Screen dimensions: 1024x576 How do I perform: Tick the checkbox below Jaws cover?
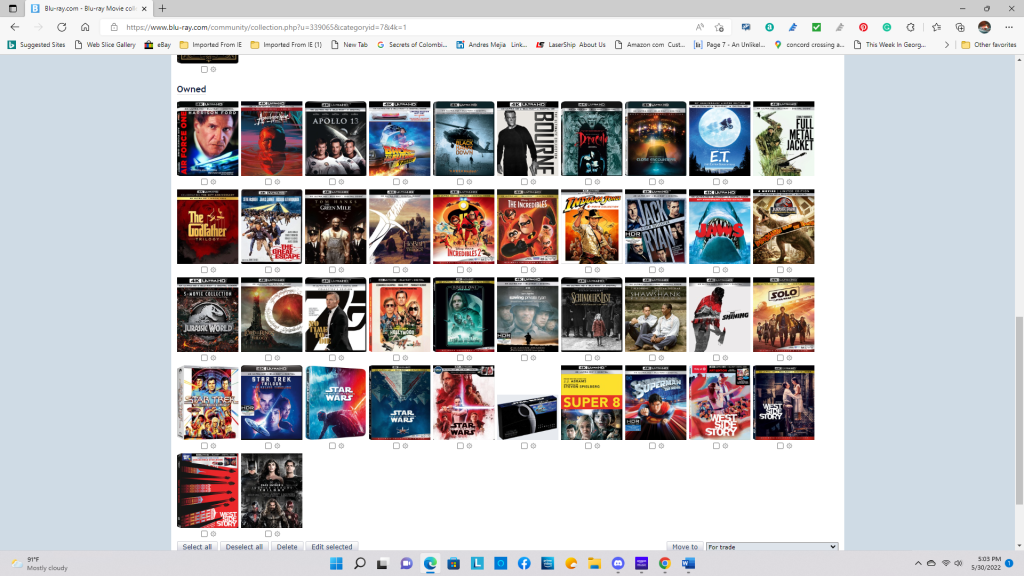(716, 270)
